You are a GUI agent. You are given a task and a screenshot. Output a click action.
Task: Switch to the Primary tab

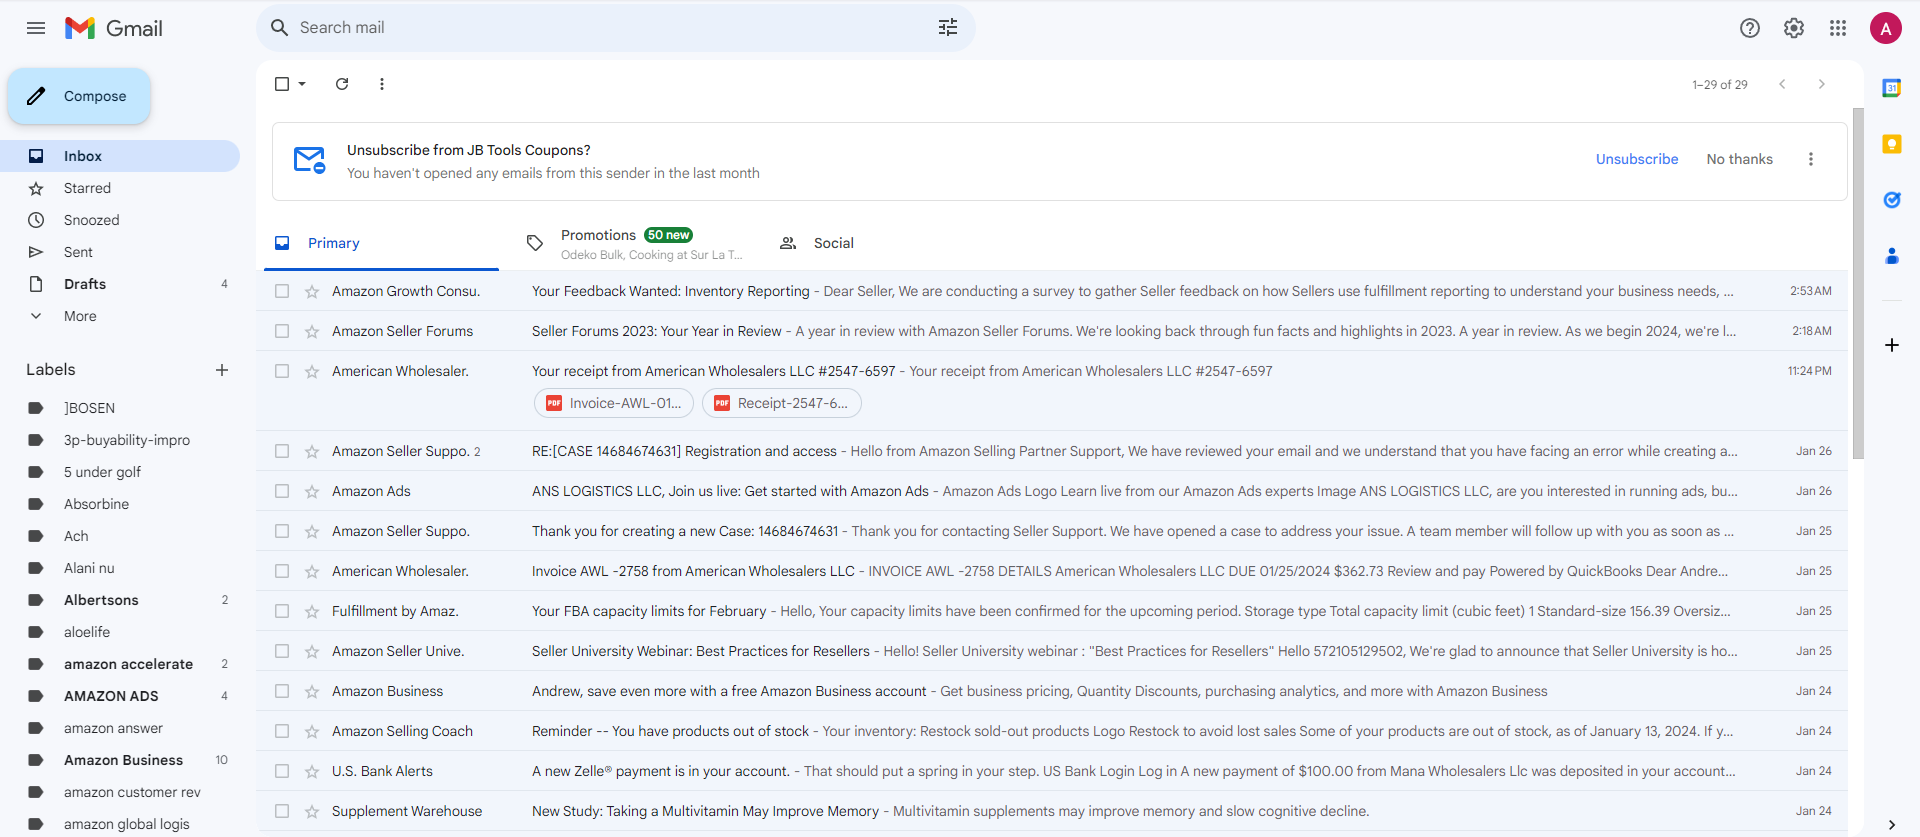tap(381, 243)
